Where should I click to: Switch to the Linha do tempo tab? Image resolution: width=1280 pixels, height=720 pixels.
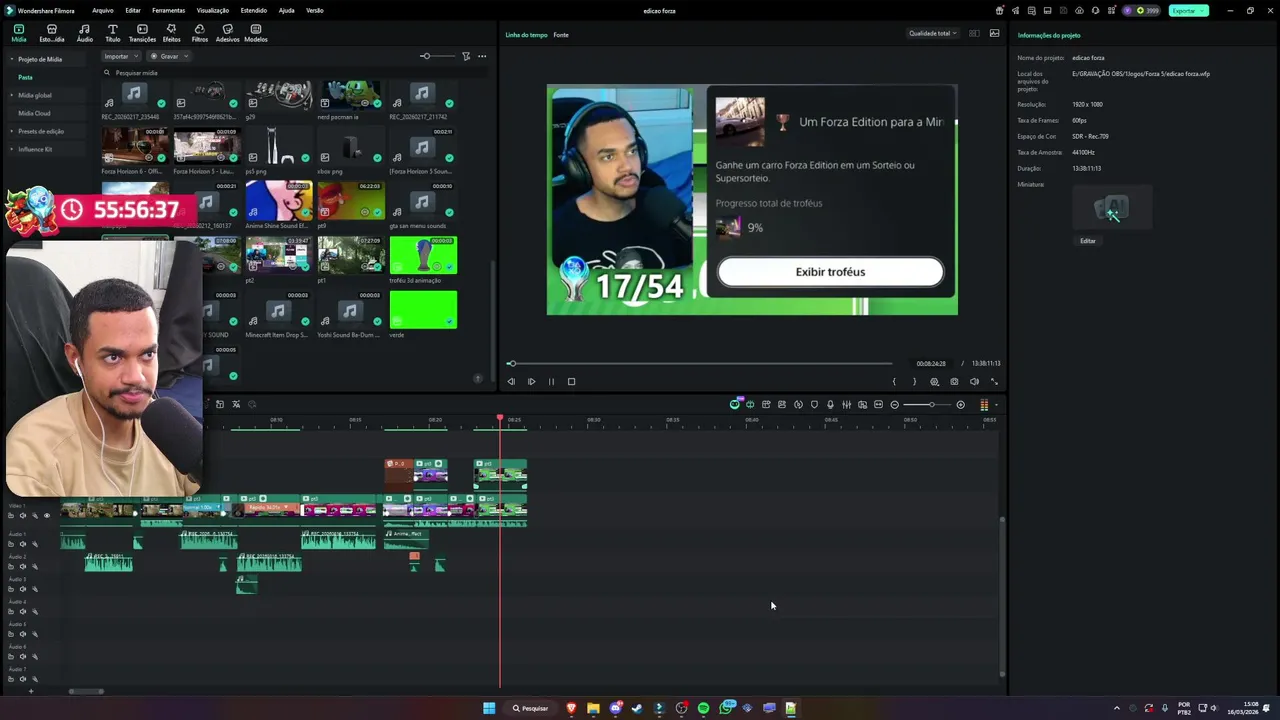click(526, 35)
